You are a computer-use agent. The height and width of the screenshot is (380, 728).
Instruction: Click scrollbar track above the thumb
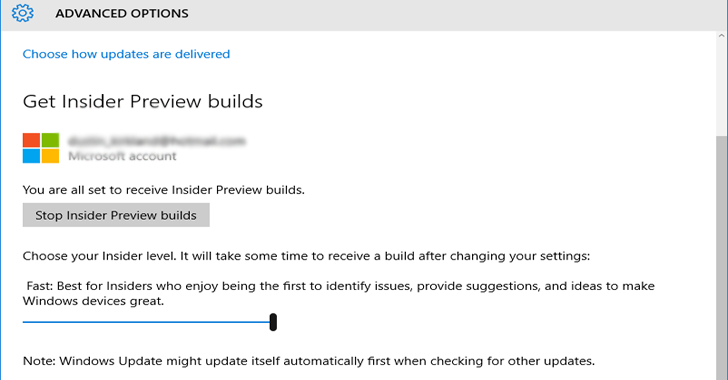point(722,88)
